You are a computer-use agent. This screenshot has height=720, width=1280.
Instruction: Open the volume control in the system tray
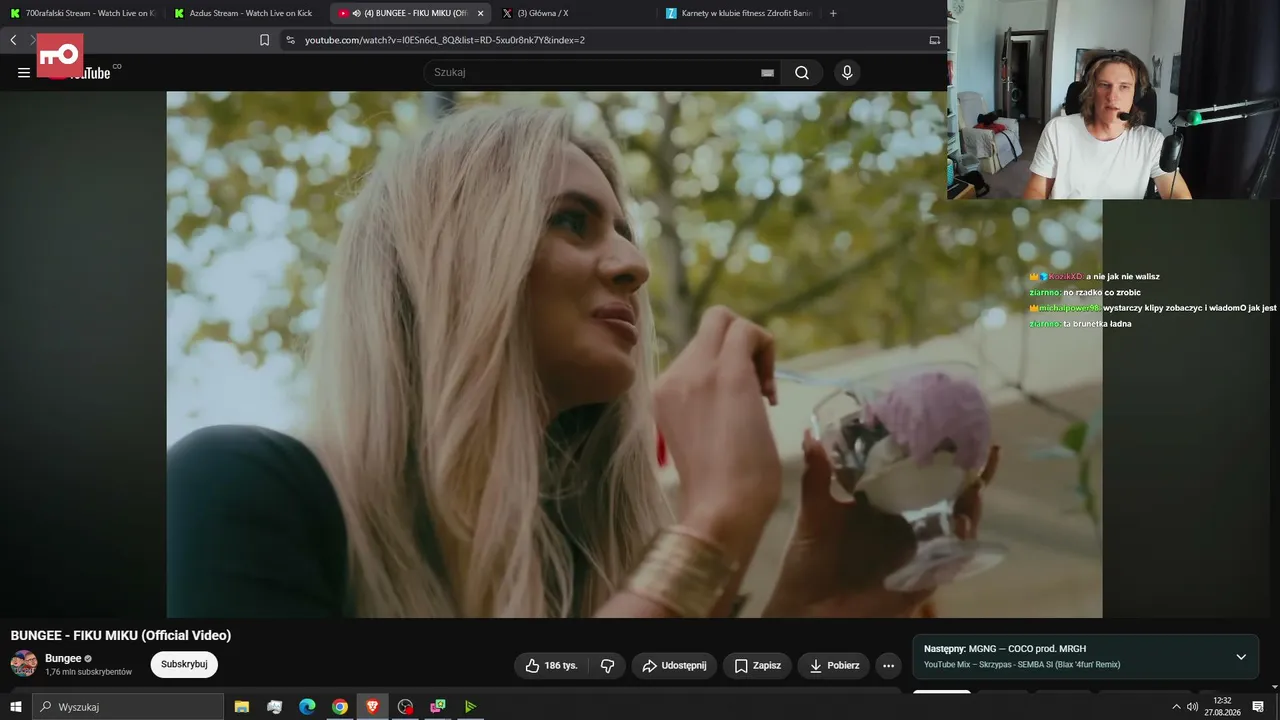[x=1192, y=707]
